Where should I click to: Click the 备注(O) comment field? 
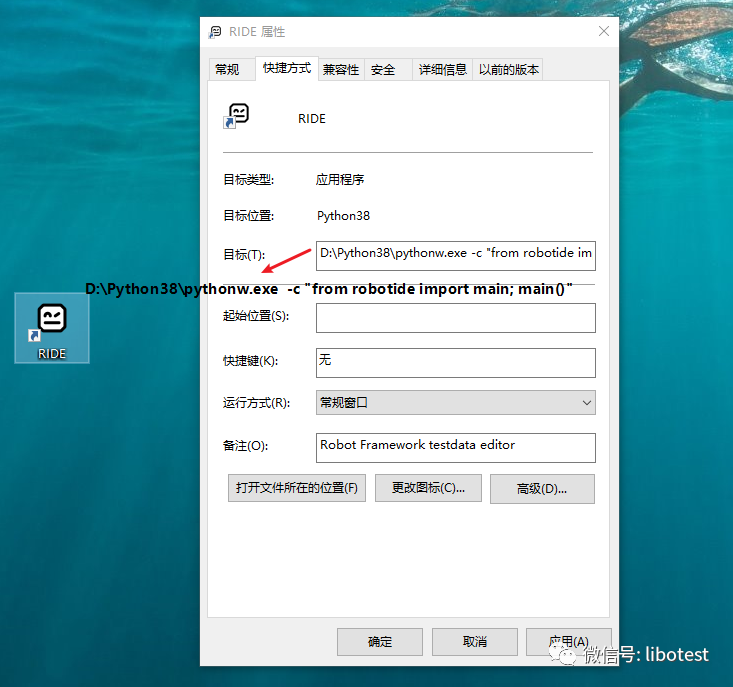[x=456, y=448]
